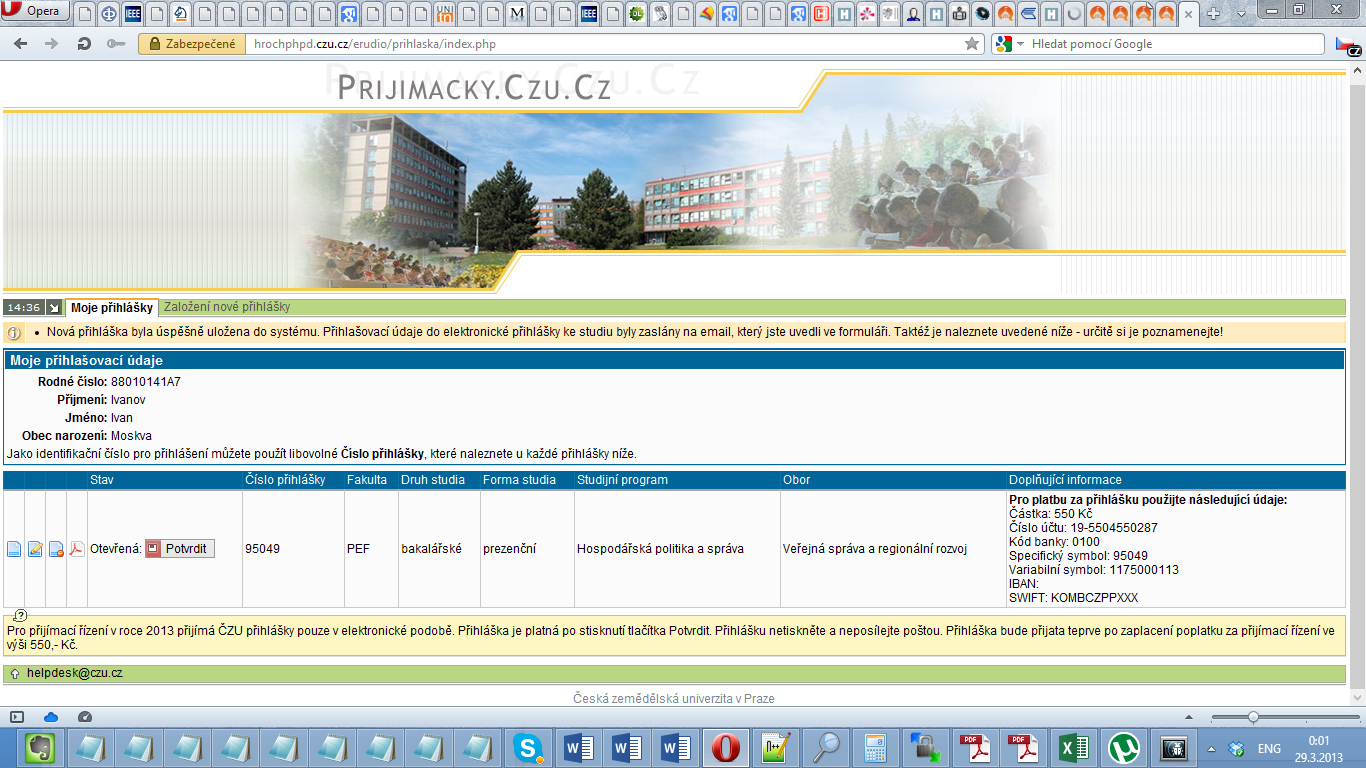The height and width of the screenshot is (768, 1366).
Task: Open Evernote from the taskbar
Action: click(x=39, y=747)
